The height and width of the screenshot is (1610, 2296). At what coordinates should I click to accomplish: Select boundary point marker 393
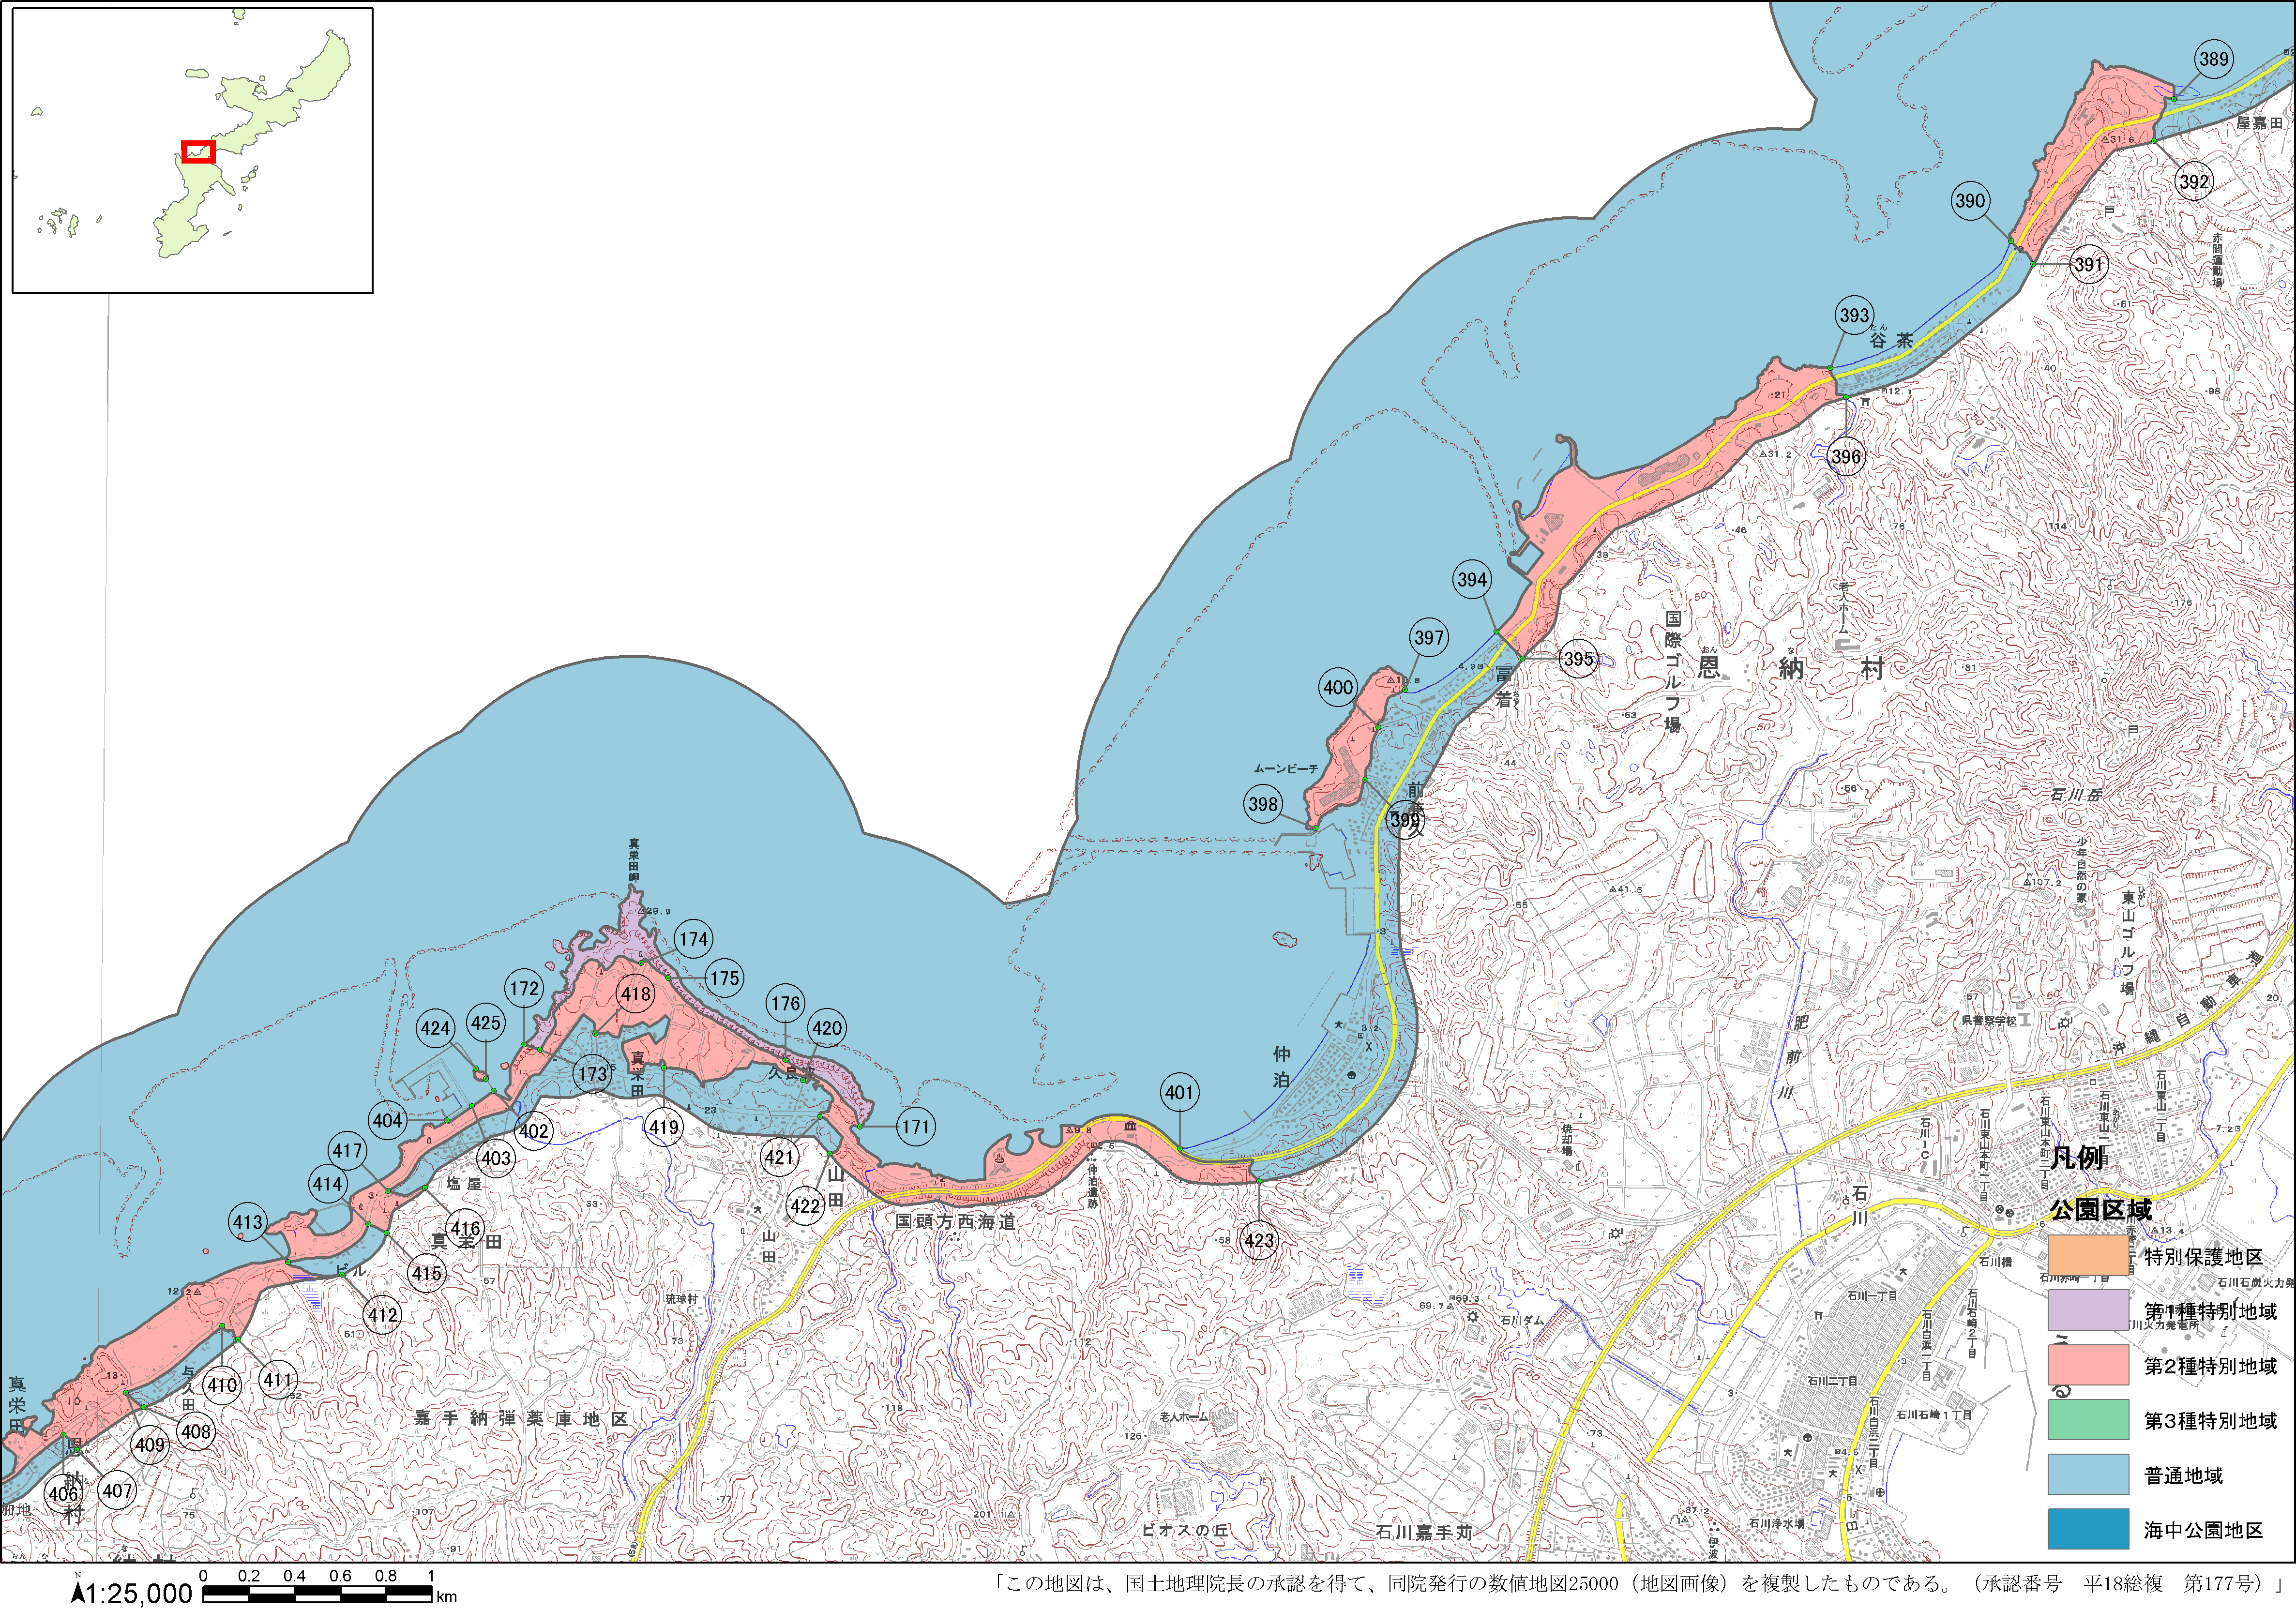pos(1854,315)
